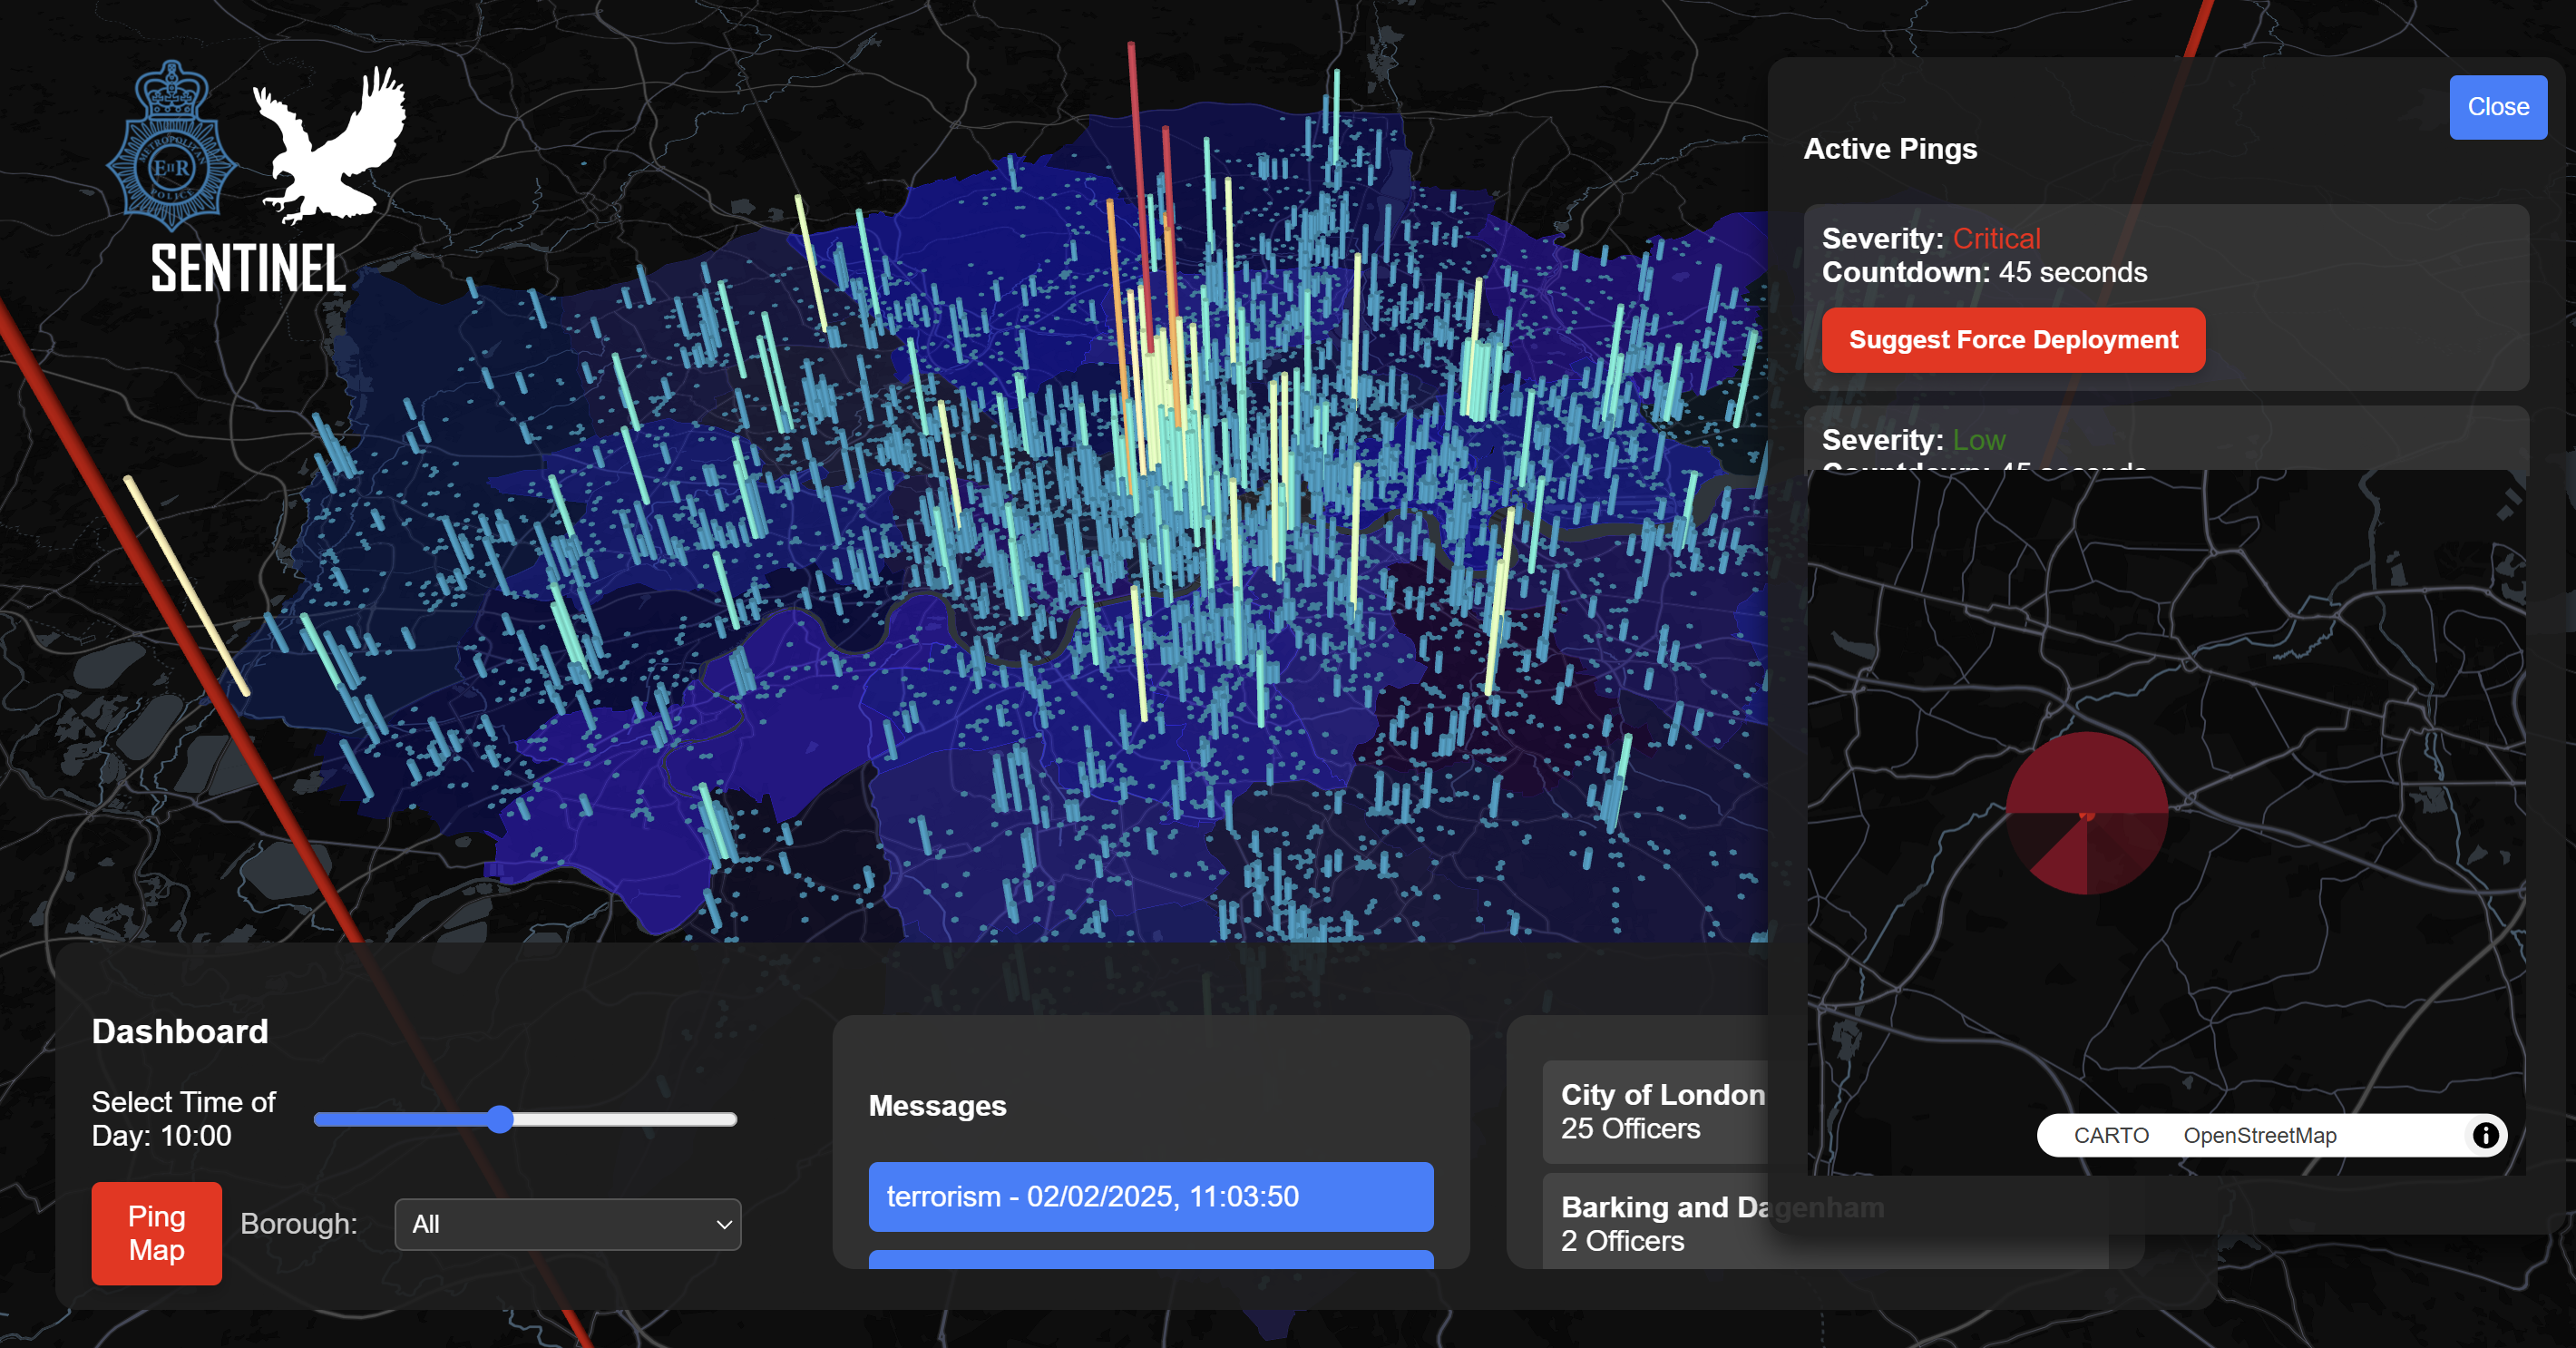Click the SENTINEL title text
The image size is (2576, 1348).
click(x=248, y=268)
